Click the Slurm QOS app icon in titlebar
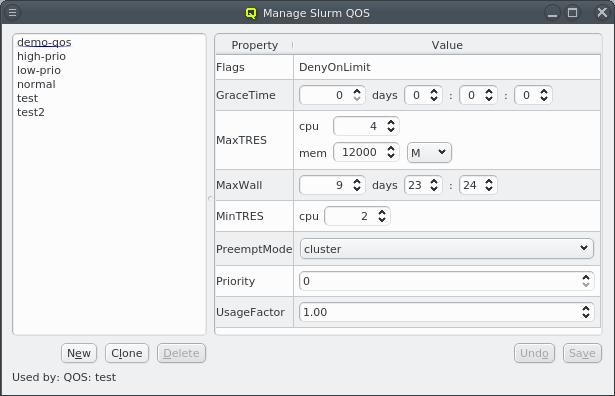Viewport: 615px width, 396px height. (251, 13)
